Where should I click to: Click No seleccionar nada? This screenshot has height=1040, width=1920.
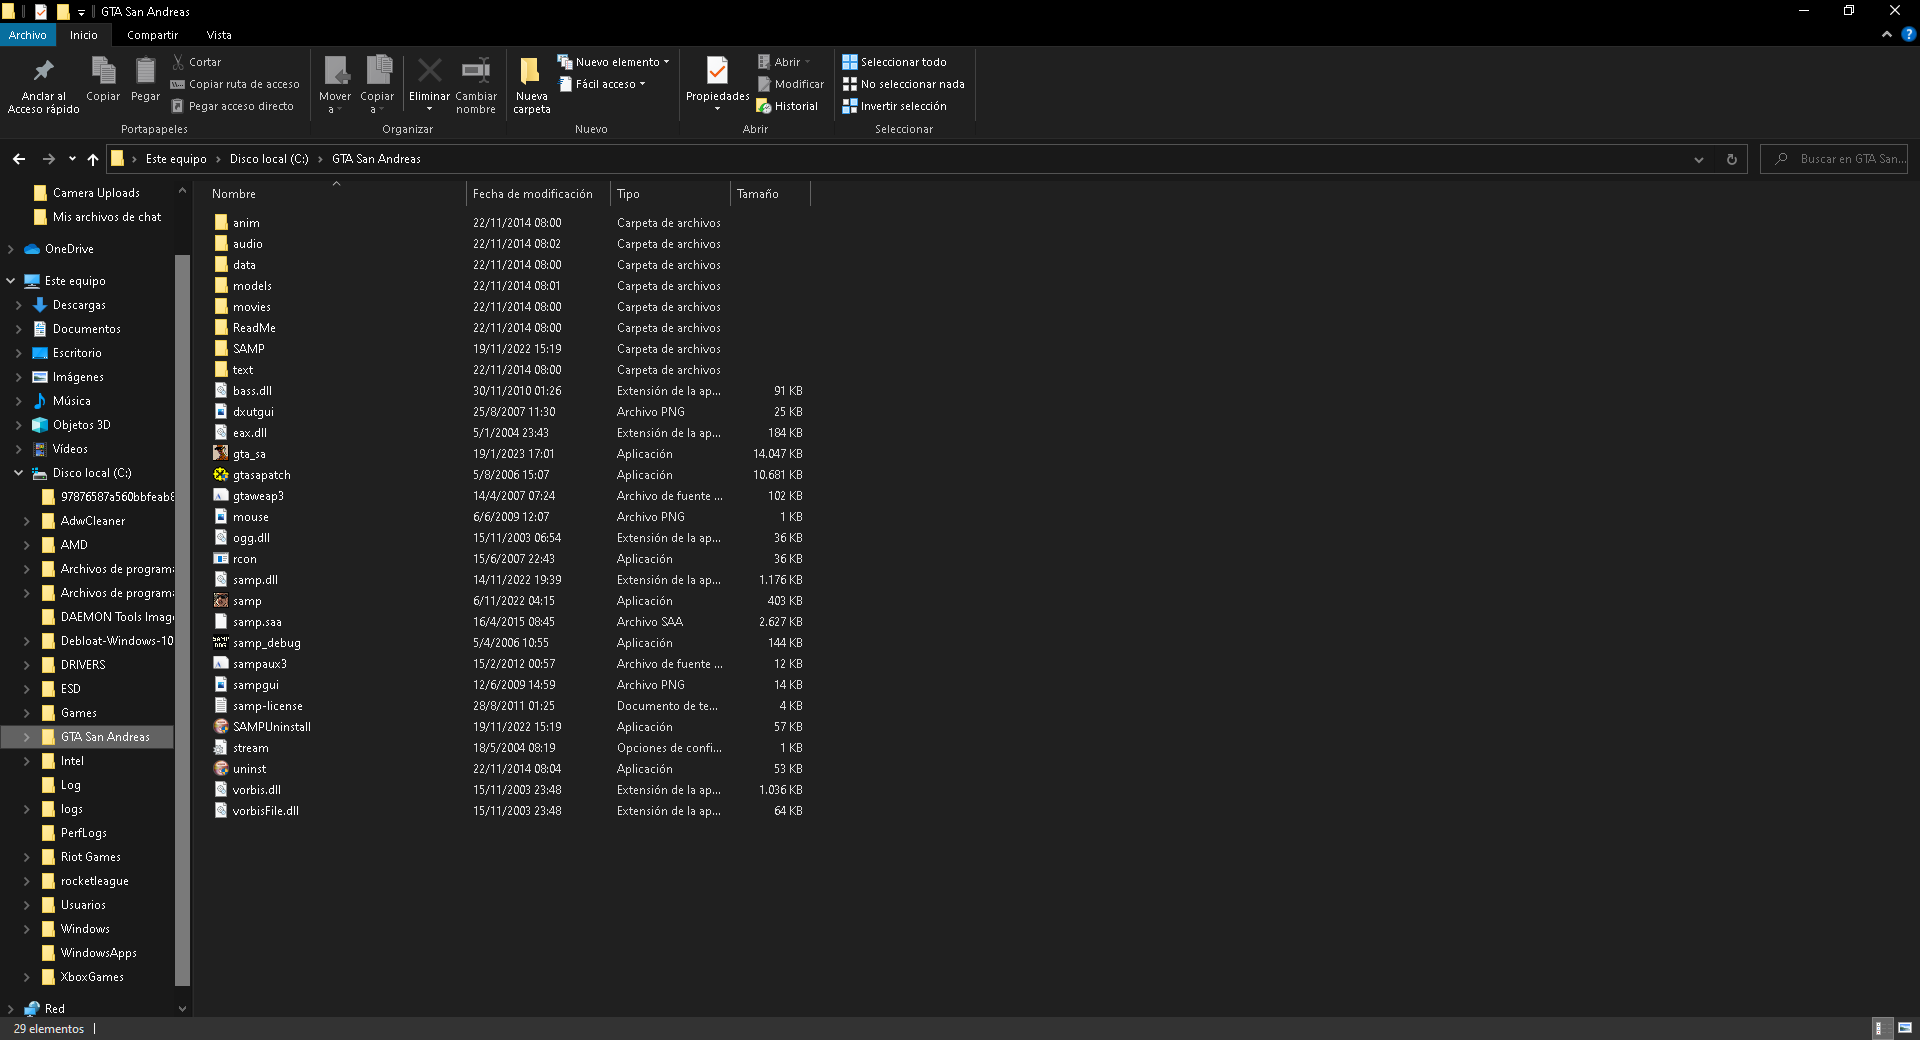[x=904, y=84]
